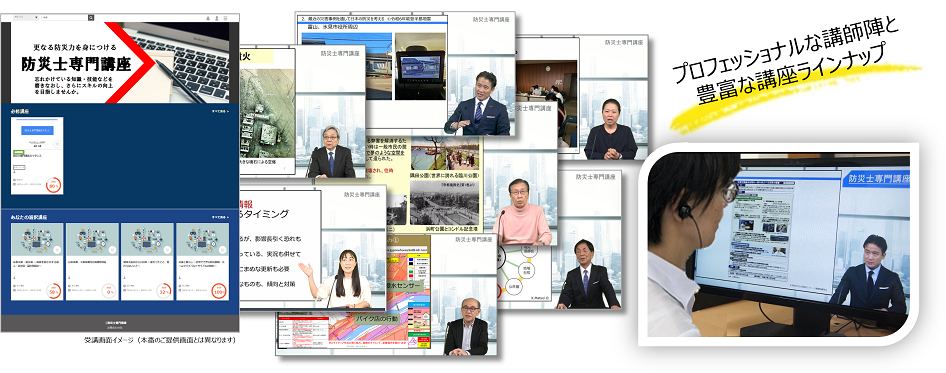Click the blue button inside the 必修講座 card
This screenshot has width=946, height=373.
click(37, 130)
